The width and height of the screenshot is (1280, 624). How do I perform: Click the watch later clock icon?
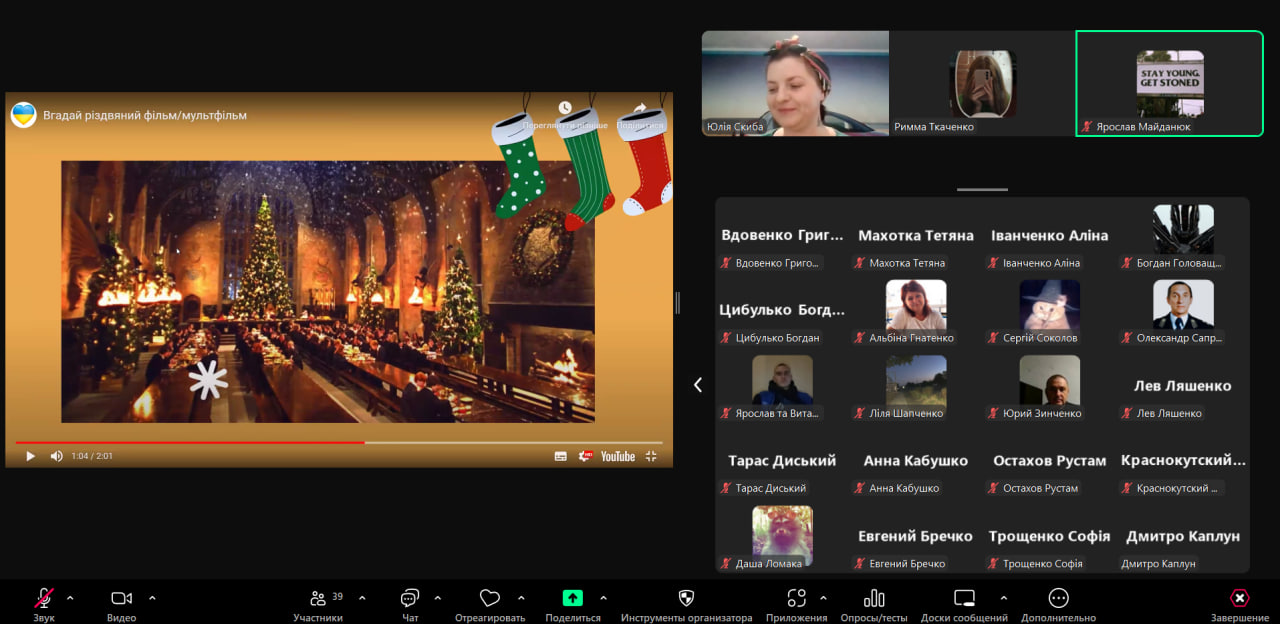tap(565, 108)
